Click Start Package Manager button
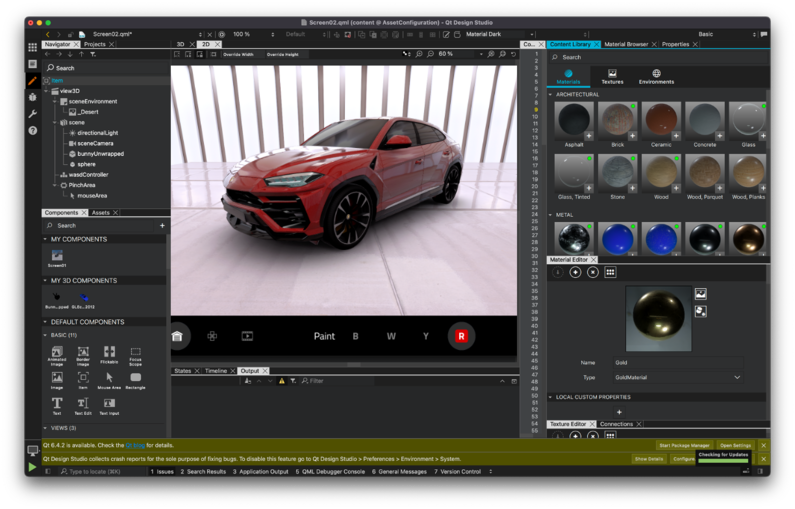Viewport: 795px width, 509px height. [683, 446]
